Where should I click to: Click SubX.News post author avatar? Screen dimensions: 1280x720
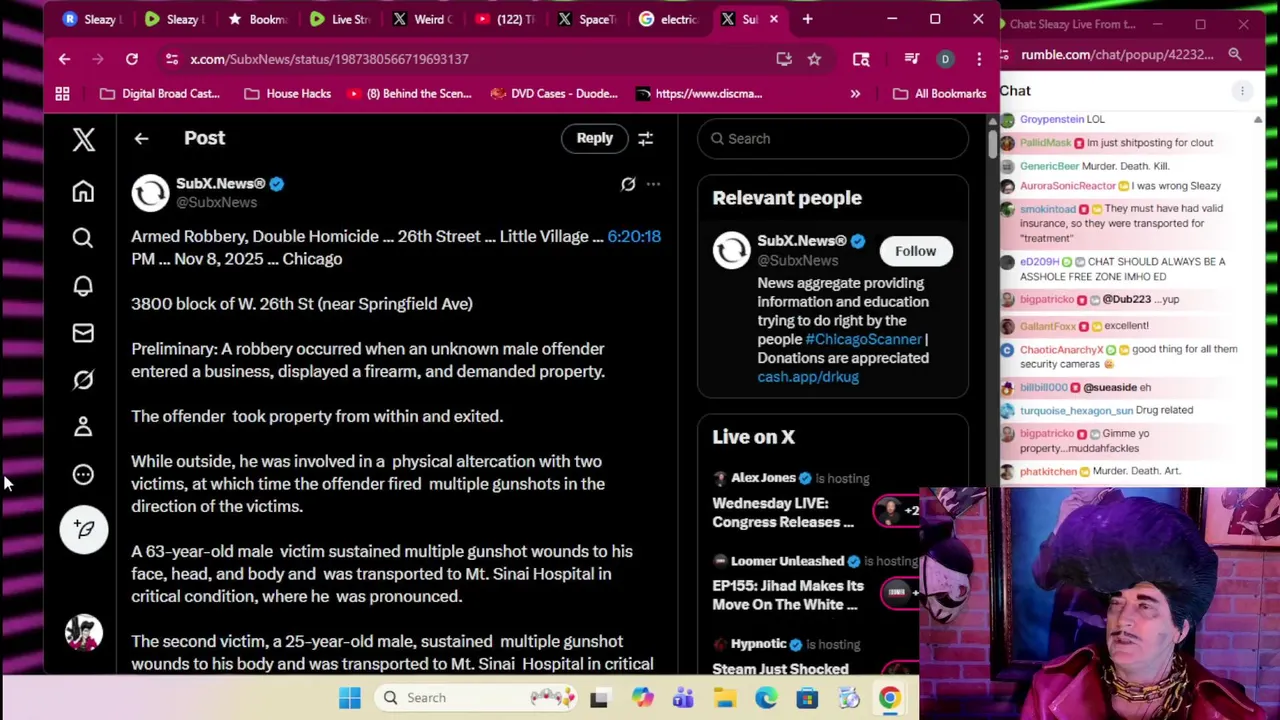tap(150, 192)
